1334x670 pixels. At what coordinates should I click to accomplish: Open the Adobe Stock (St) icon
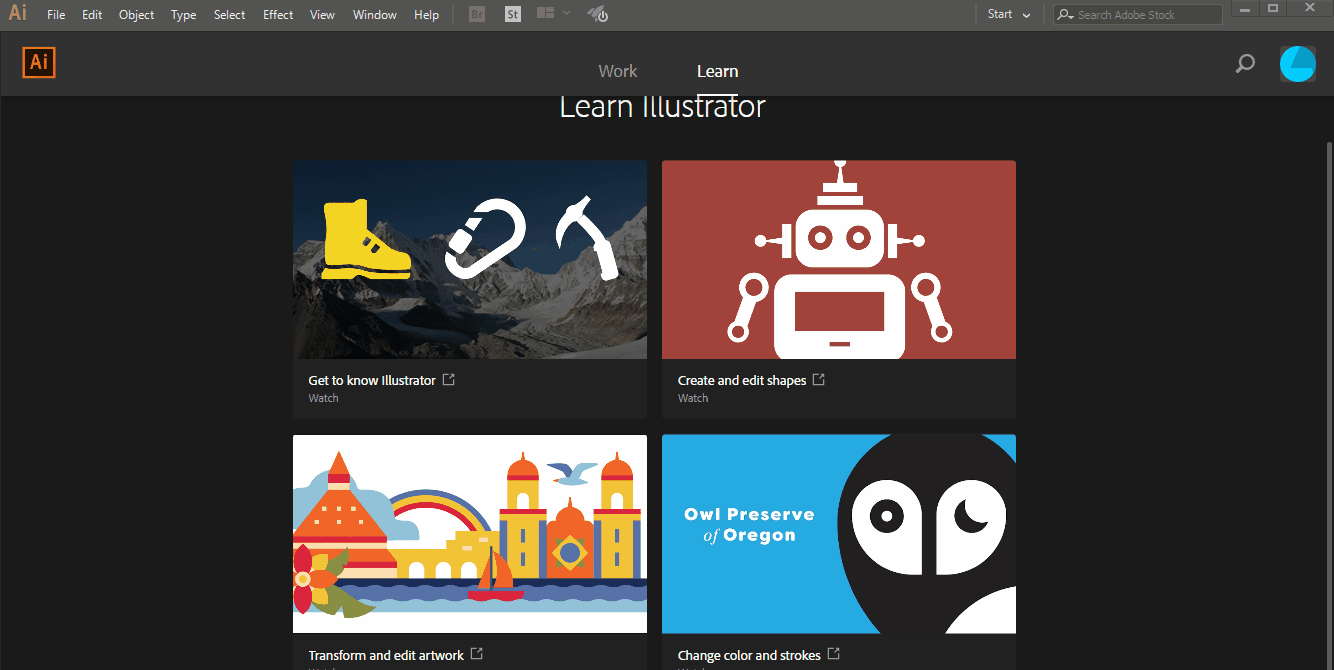(x=513, y=15)
